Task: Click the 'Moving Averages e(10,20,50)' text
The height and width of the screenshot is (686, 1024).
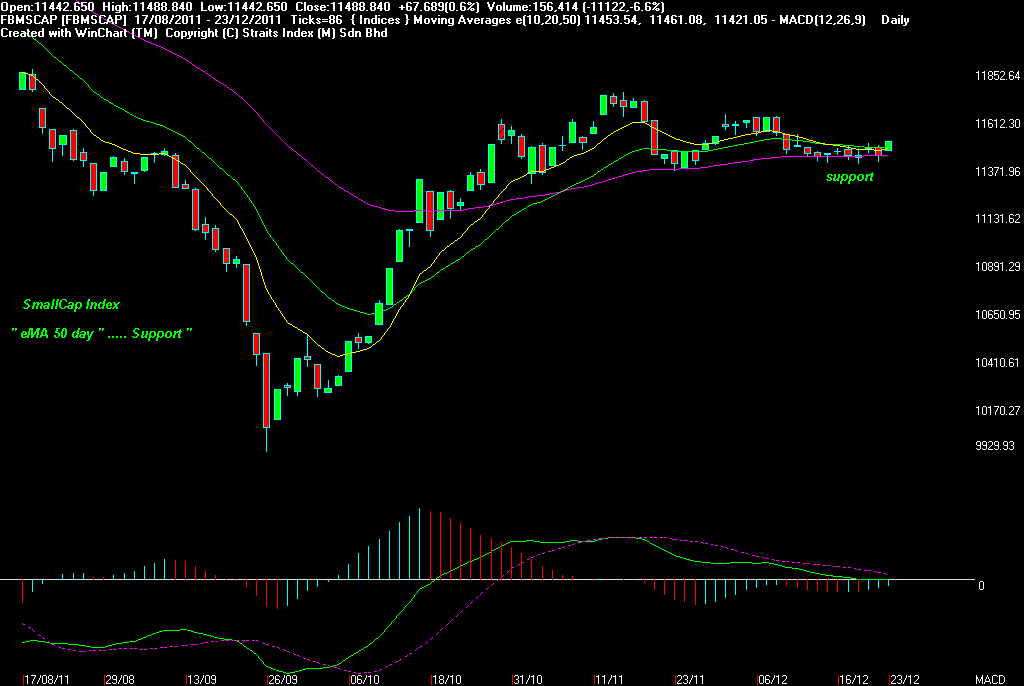Action: pos(496,20)
